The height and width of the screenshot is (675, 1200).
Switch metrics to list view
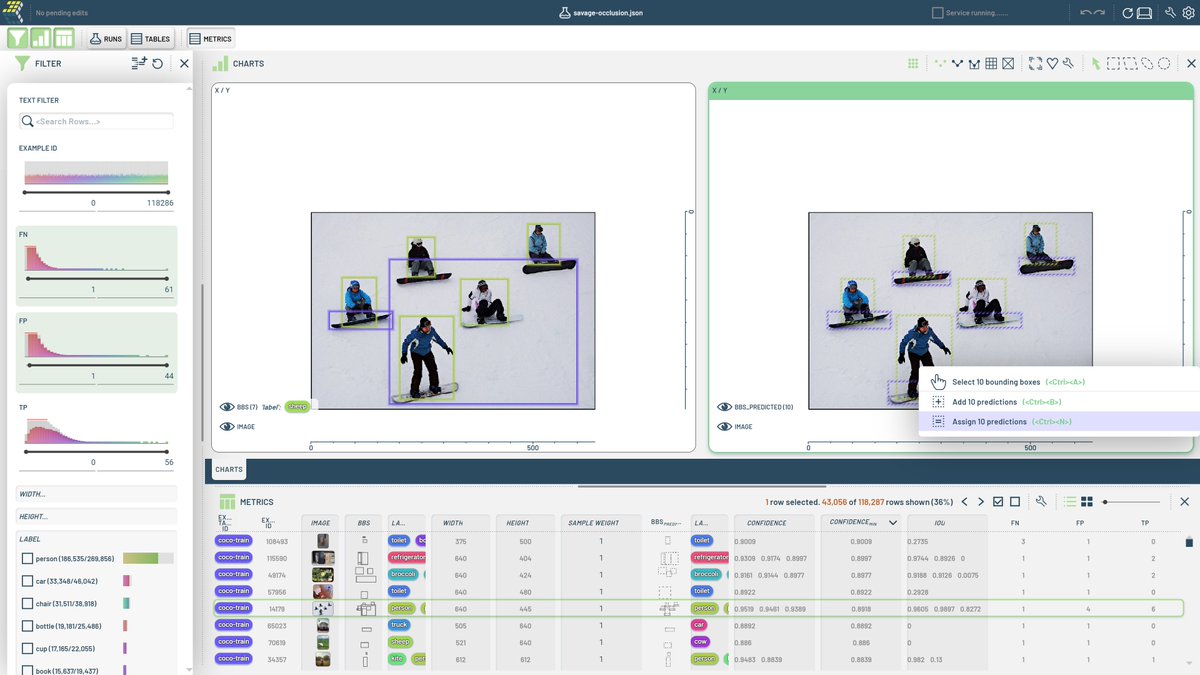(x=1070, y=502)
